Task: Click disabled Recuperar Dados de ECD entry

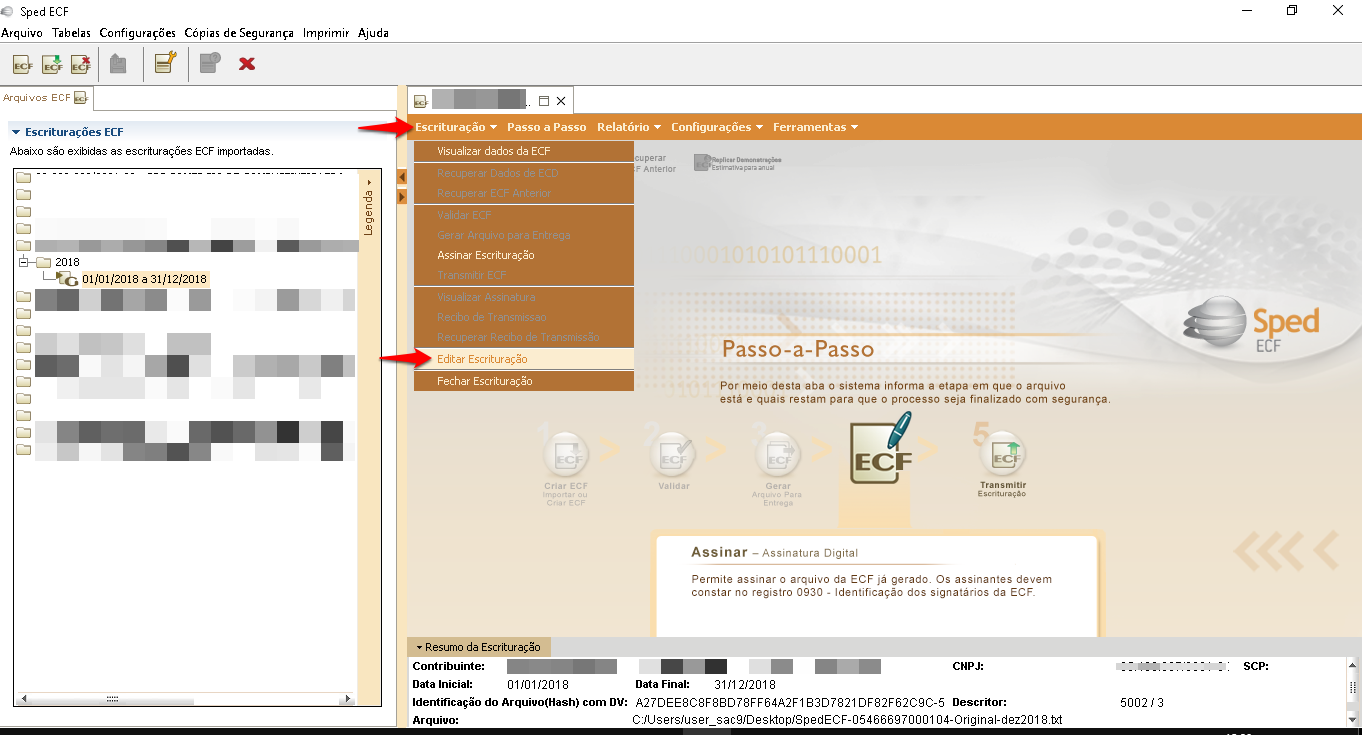Action: [524, 173]
